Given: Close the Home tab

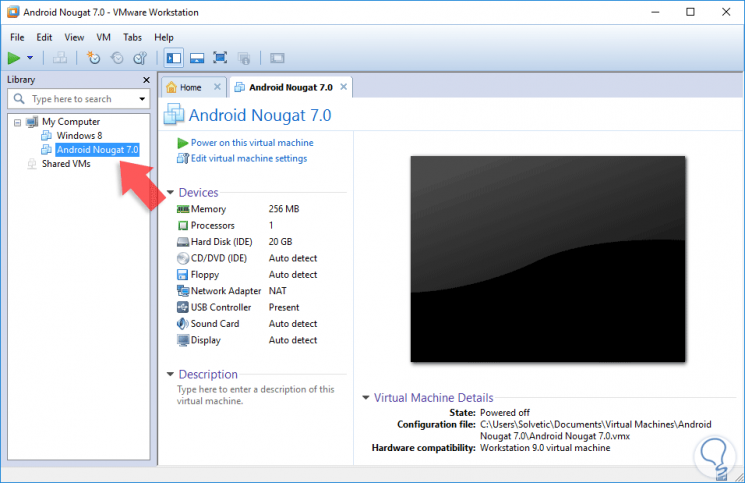Looking at the screenshot, I should 217,87.
